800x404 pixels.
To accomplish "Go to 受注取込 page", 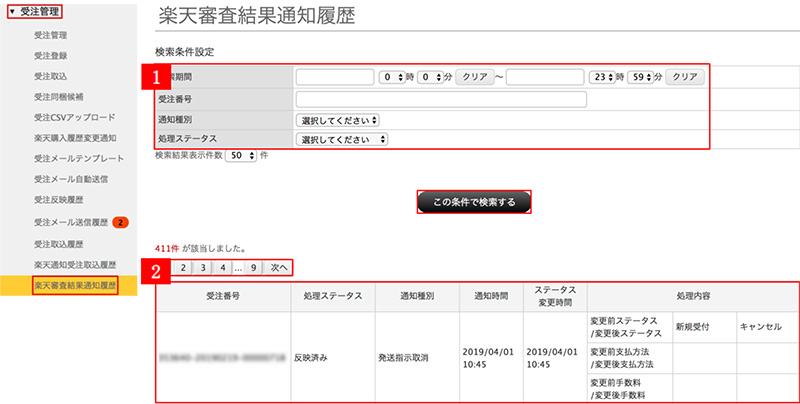I will 51,76.
